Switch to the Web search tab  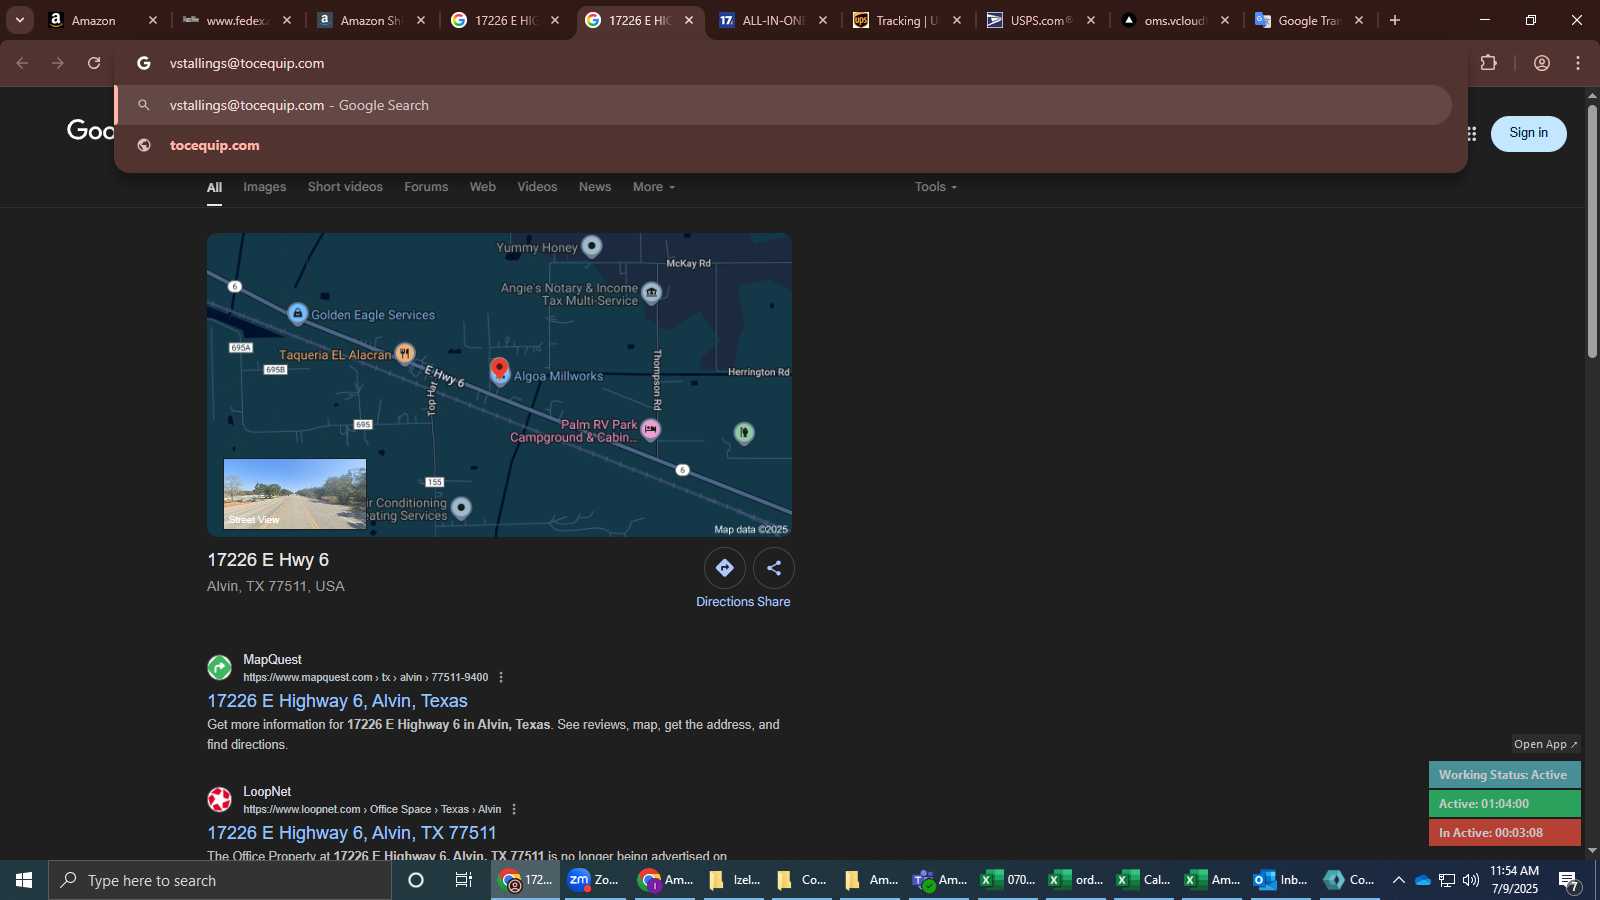coord(483,187)
